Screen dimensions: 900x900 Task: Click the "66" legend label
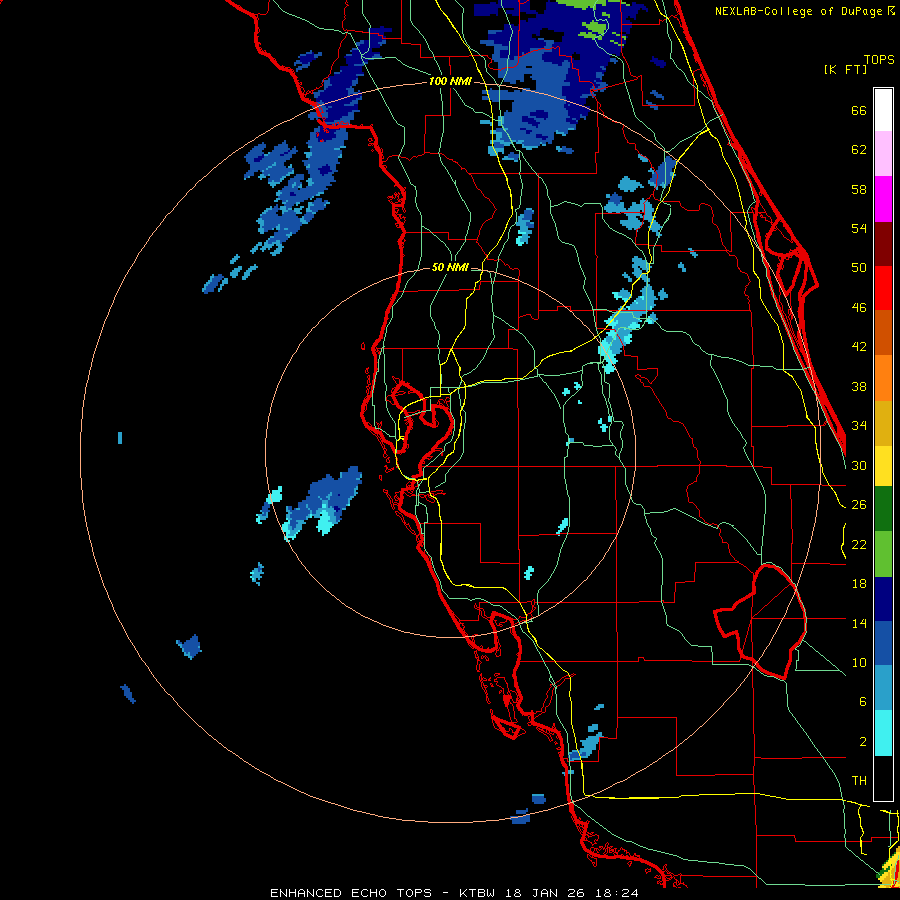pyautogui.click(x=859, y=111)
